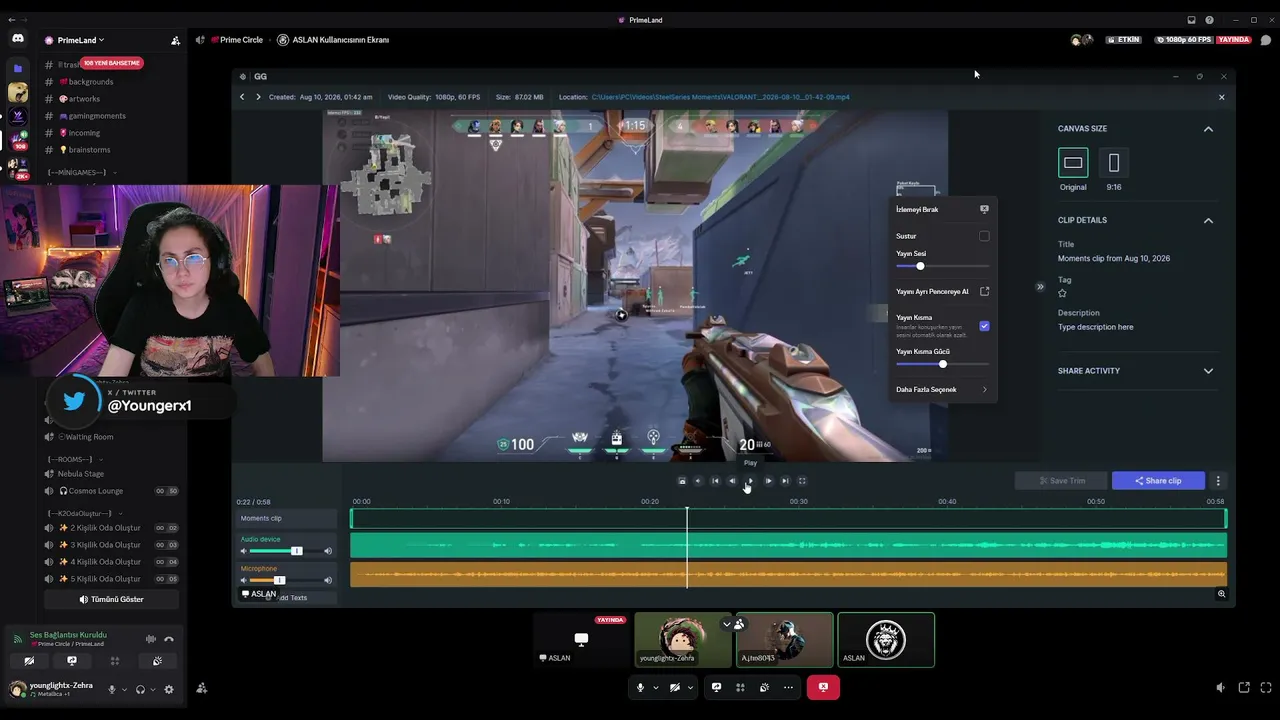Open Discord direct messages home icon
The image size is (1280, 720).
click(17, 39)
